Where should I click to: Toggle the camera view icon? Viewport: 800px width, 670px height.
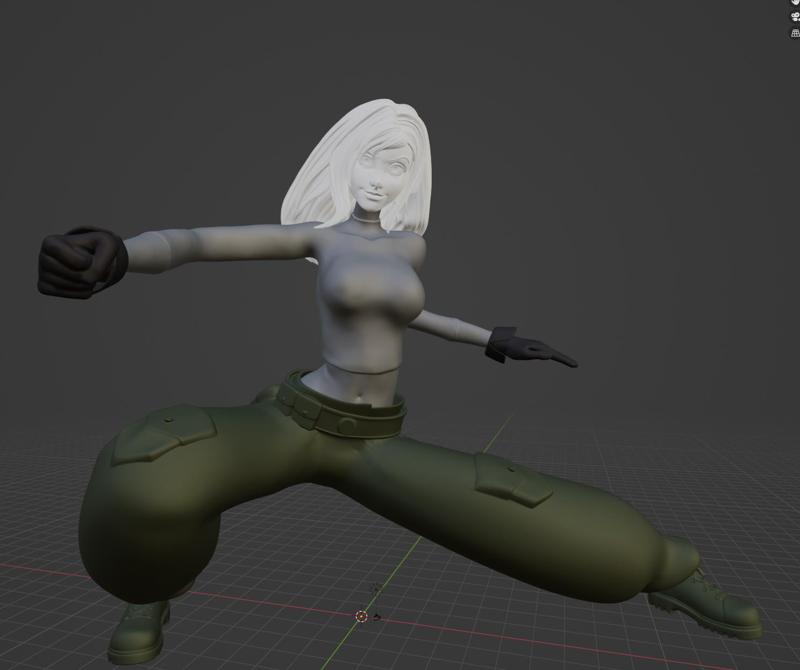click(x=795, y=17)
